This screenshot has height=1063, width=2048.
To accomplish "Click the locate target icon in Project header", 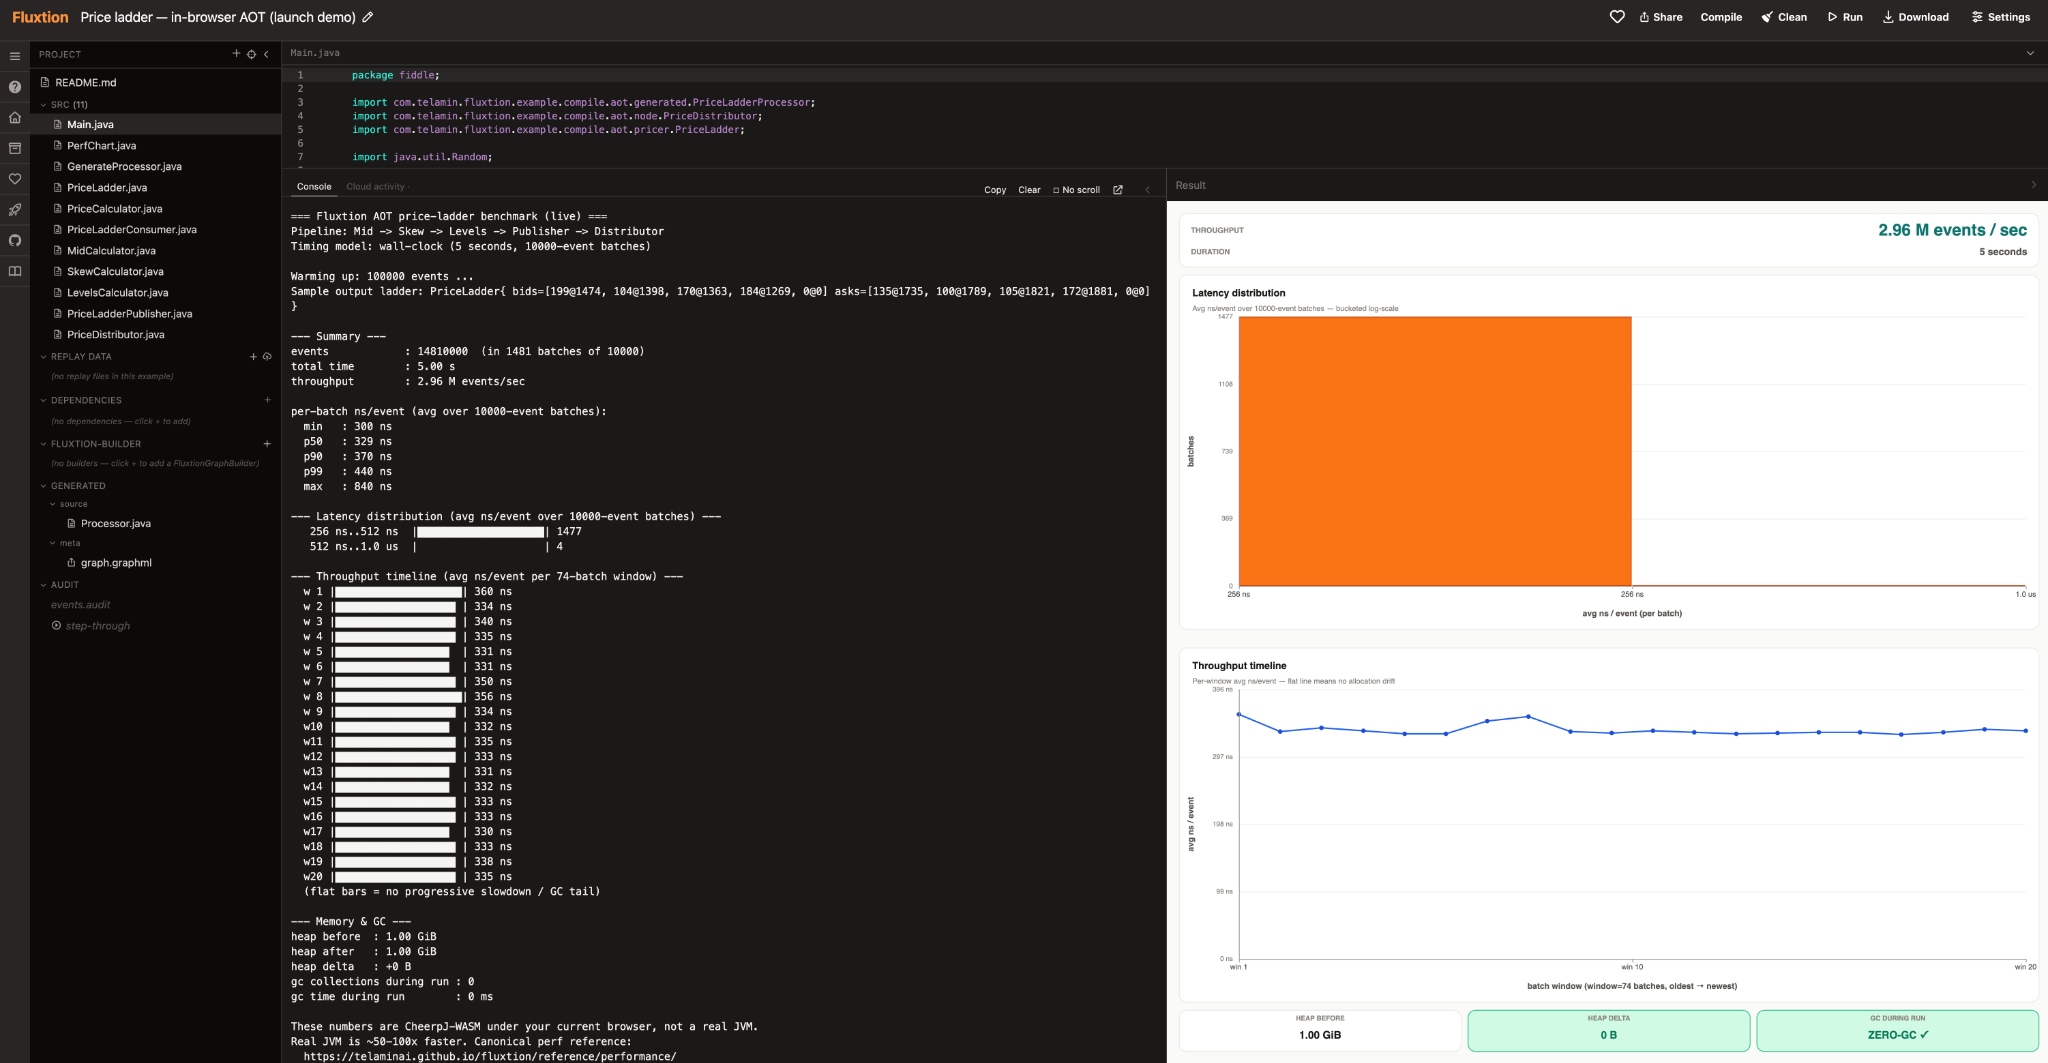I will pos(251,54).
